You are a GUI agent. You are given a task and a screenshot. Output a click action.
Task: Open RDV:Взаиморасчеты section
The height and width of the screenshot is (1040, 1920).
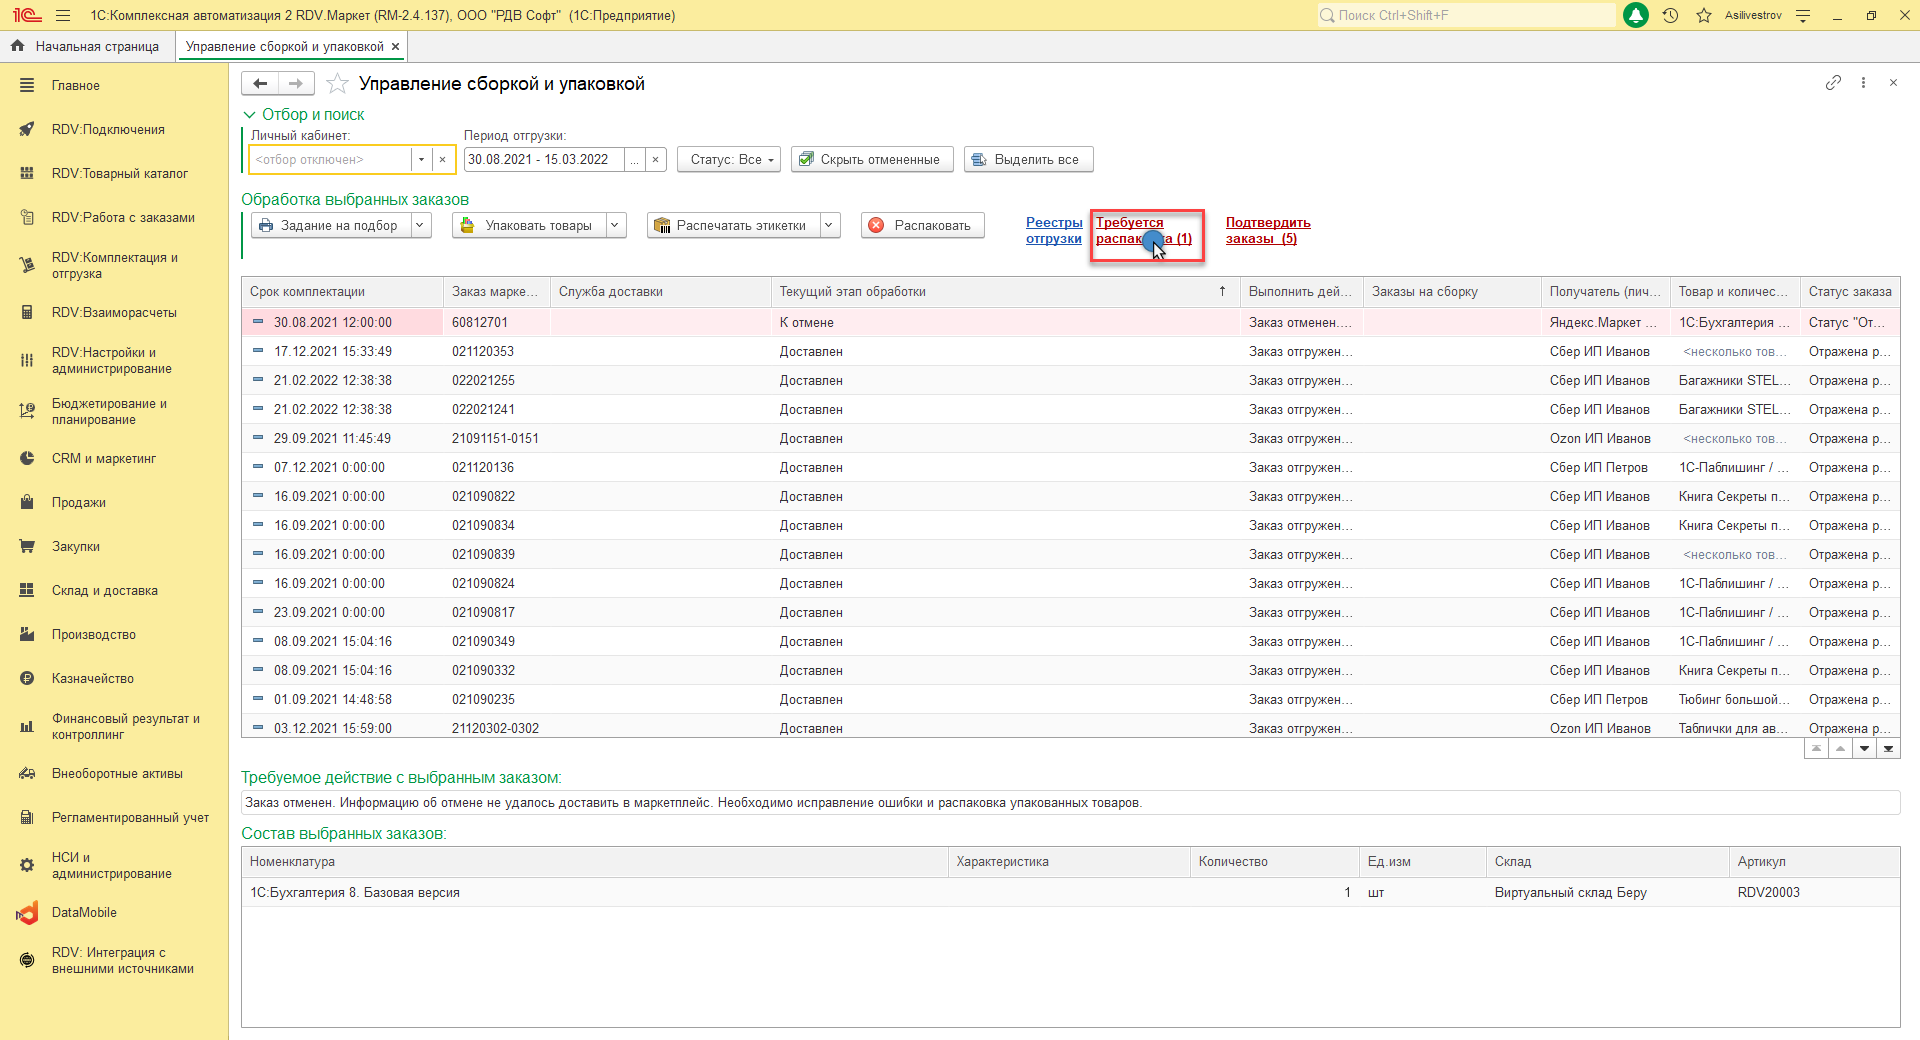(x=114, y=313)
